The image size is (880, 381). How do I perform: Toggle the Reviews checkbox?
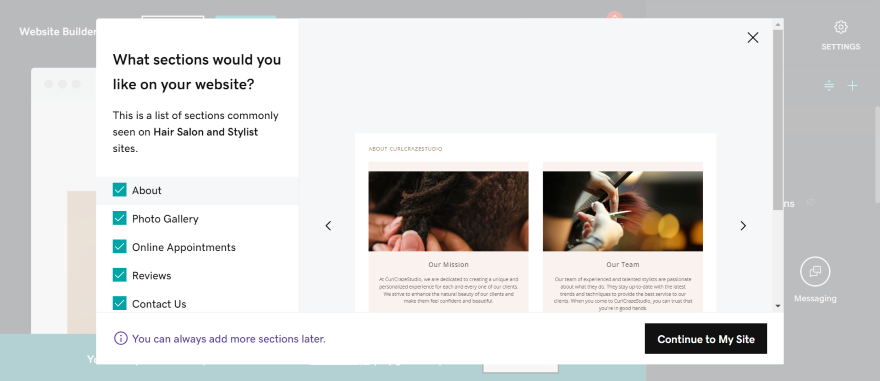click(x=120, y=275)
